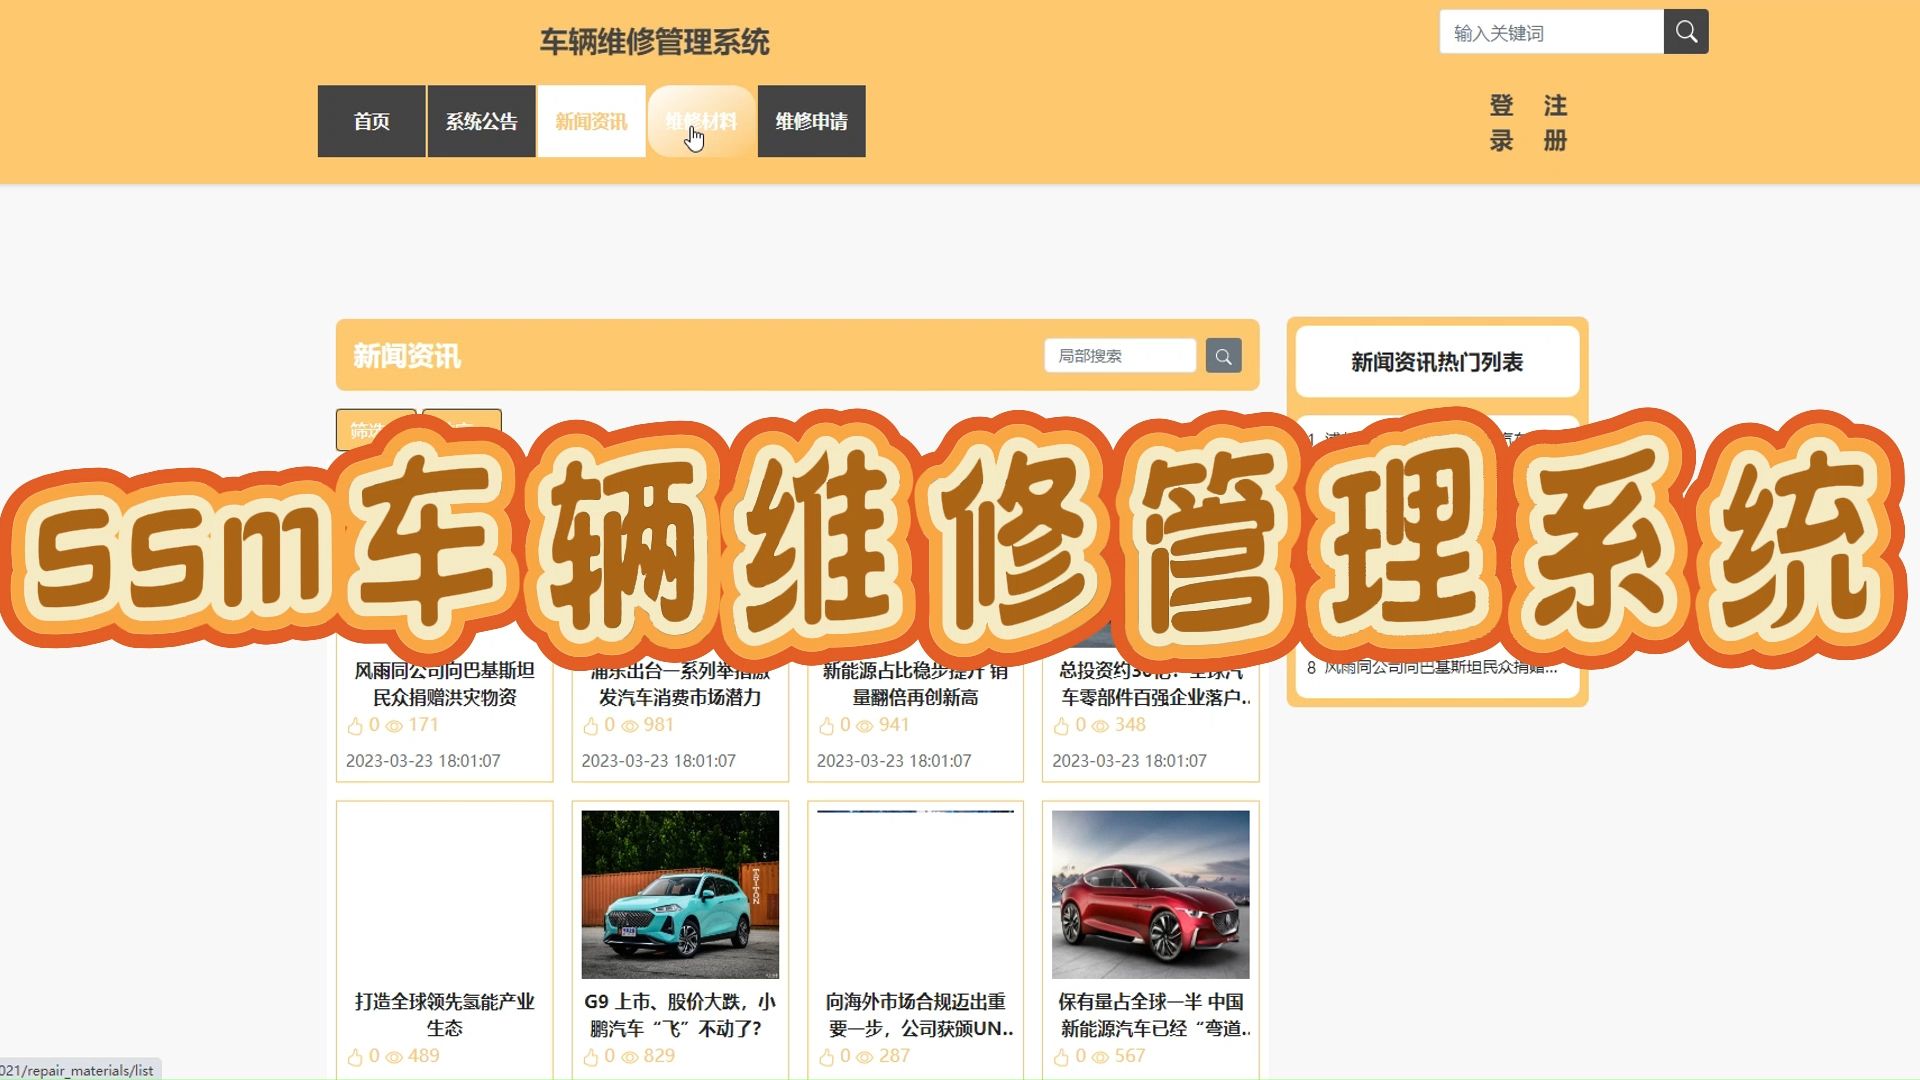Click inside the 输入关键词 search input field
1920x1080 pixels.
1550,31
